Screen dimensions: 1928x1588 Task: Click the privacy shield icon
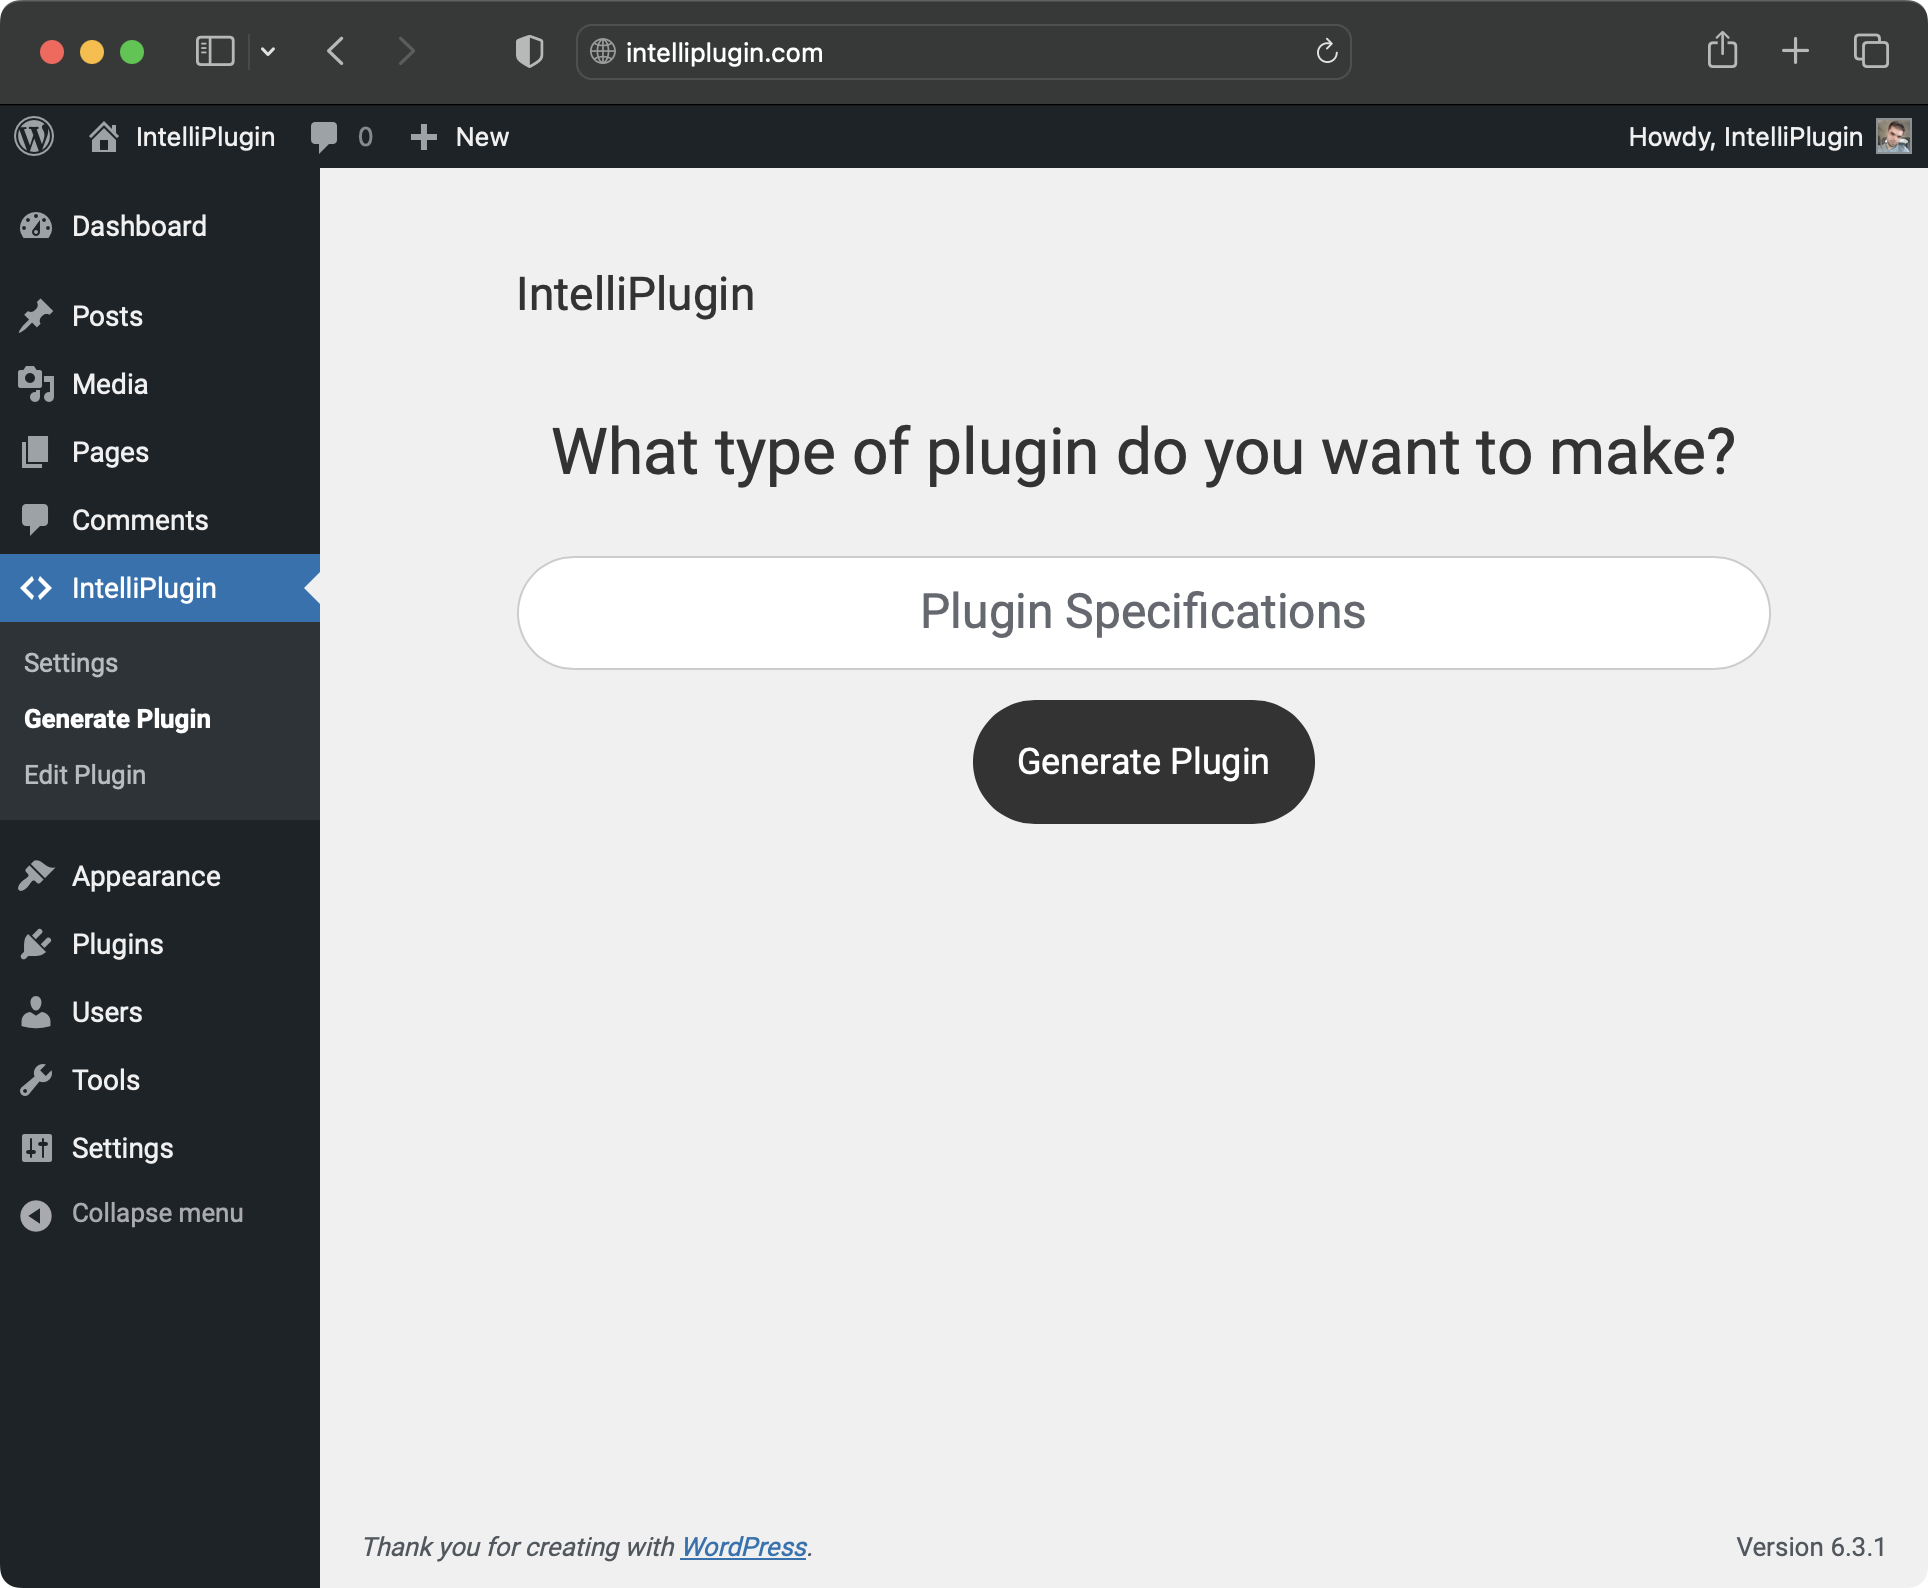(x=529, y=51)
